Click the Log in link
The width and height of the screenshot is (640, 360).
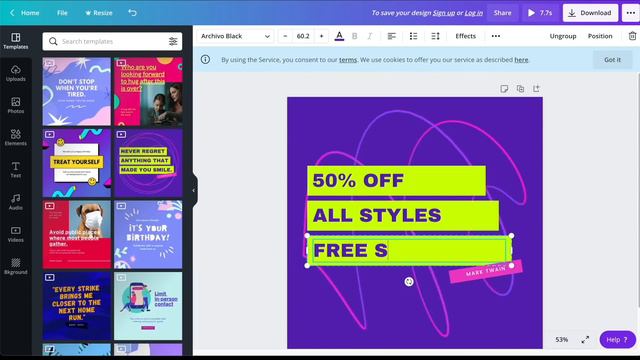473,13
